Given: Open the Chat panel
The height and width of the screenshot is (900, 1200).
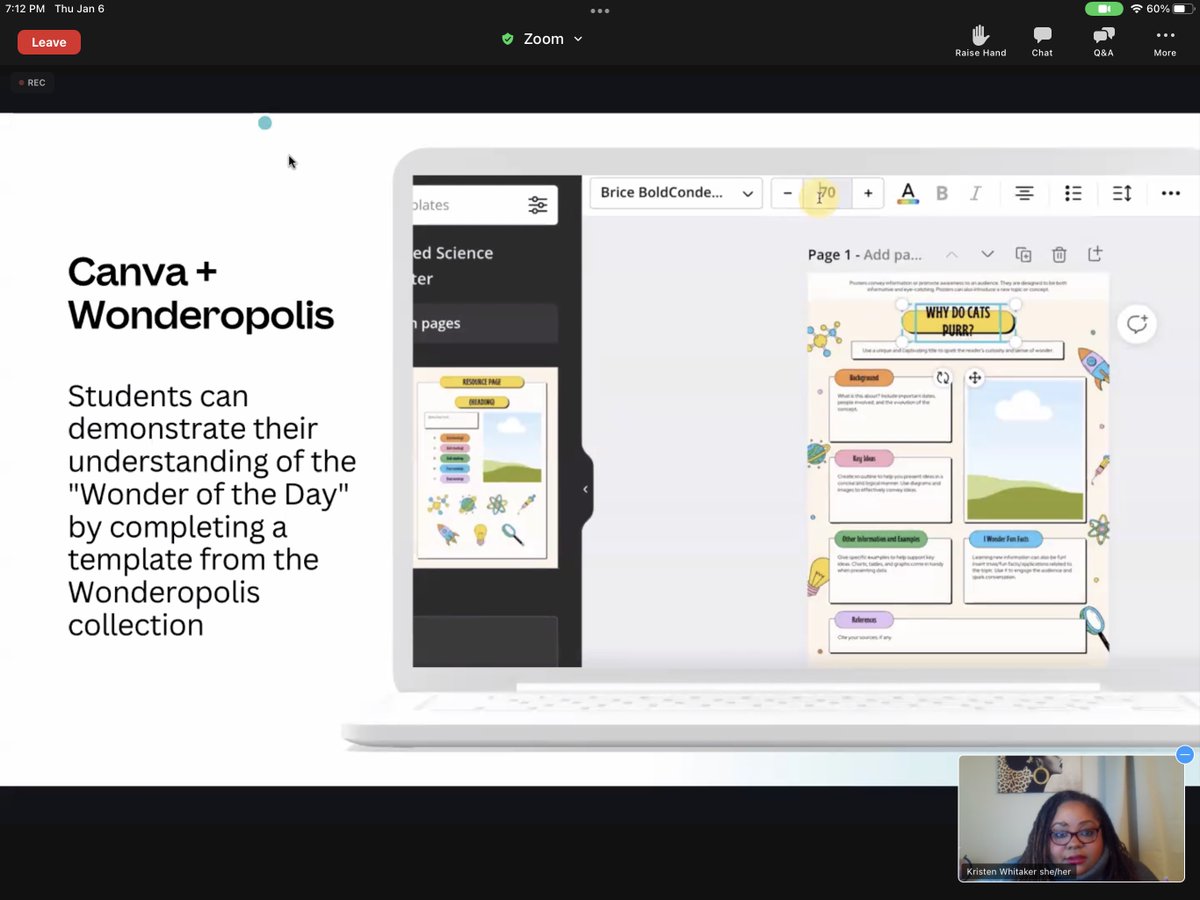Looking at the screenshot, I should coord(1042,41).
